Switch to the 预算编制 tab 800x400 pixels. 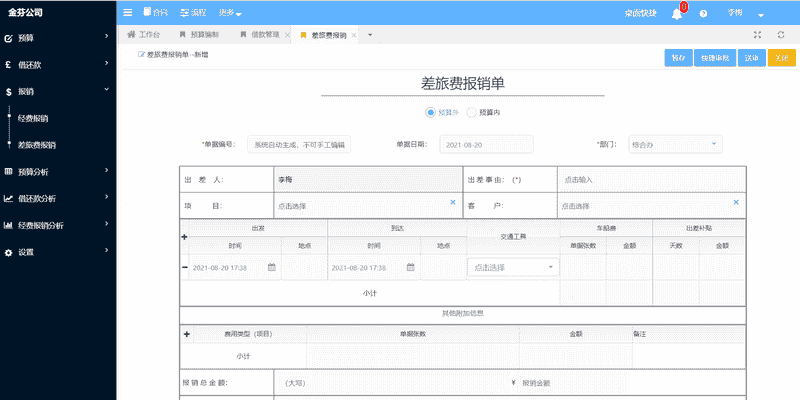pos(199,35)
